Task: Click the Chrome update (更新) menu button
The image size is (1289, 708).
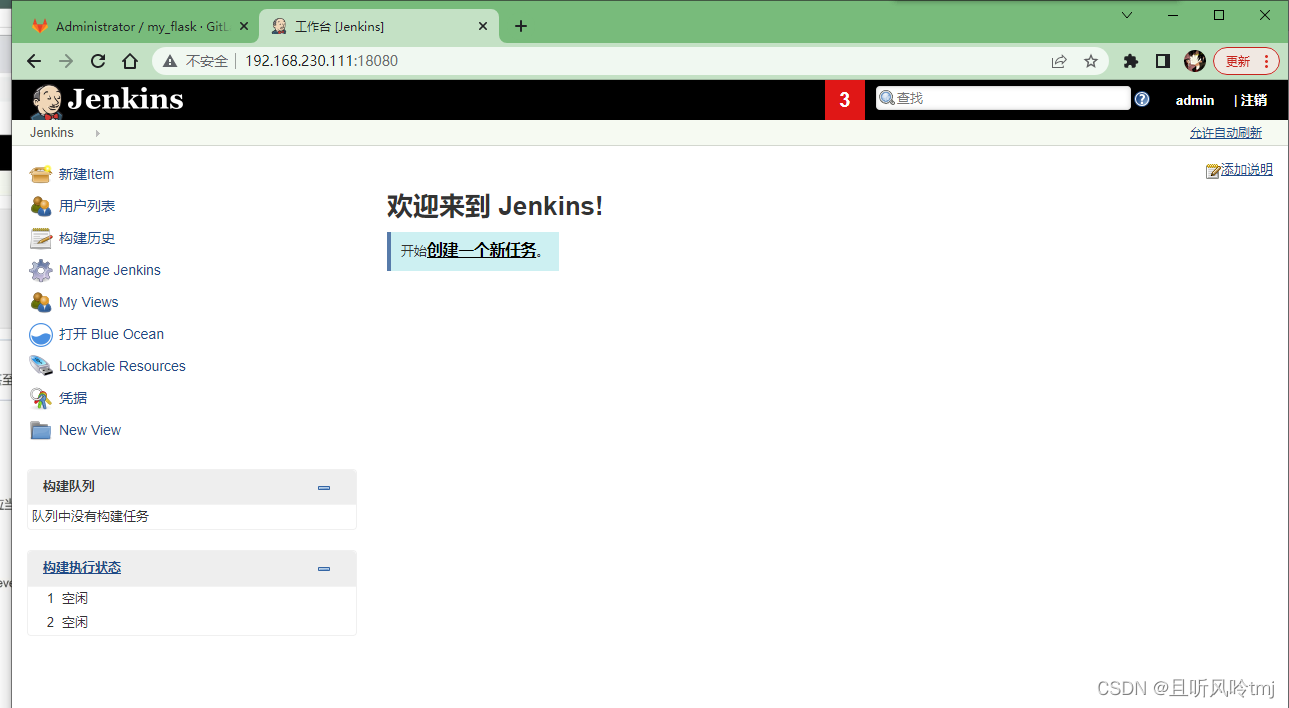Action: (1246, 61)
